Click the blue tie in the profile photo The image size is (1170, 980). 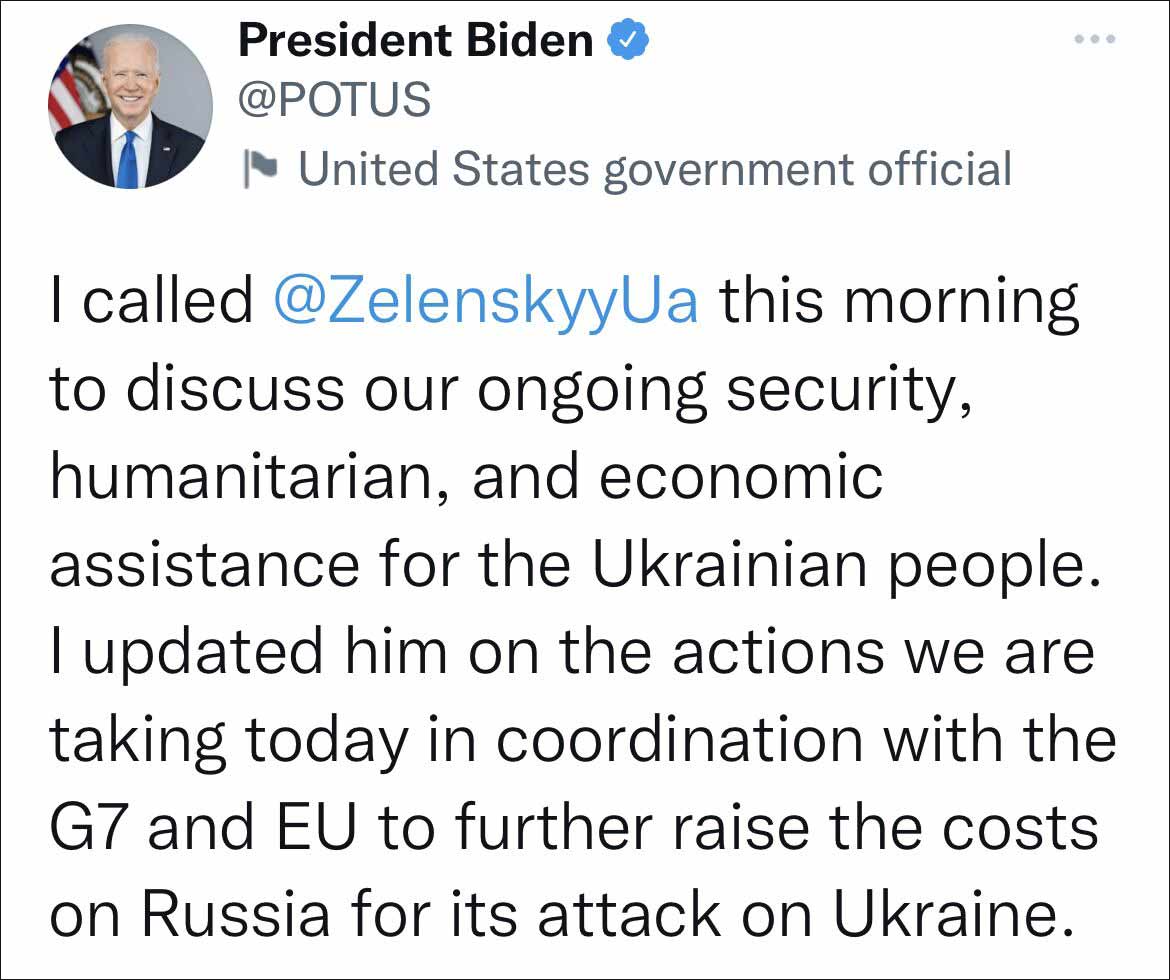tap(127, 160)
